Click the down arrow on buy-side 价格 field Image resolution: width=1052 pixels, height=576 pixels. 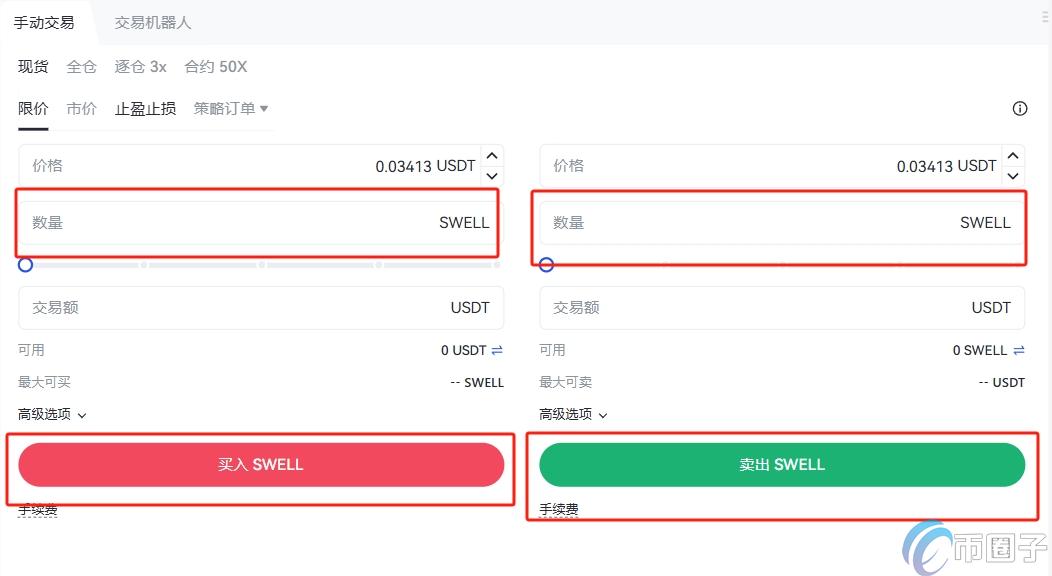(x=491, y=176)
